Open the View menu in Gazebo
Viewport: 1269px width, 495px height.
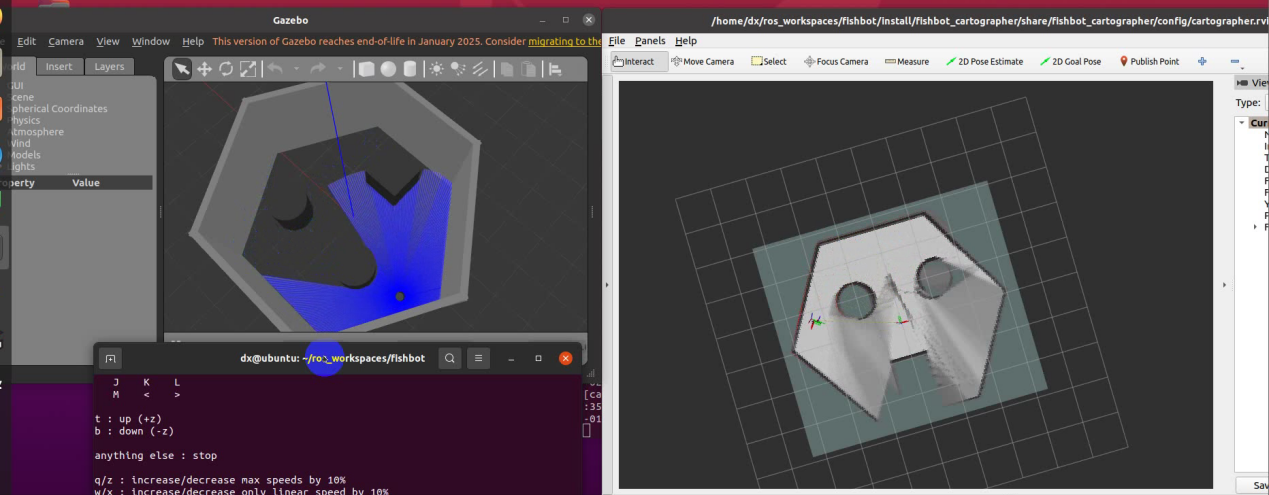point(108,41)
